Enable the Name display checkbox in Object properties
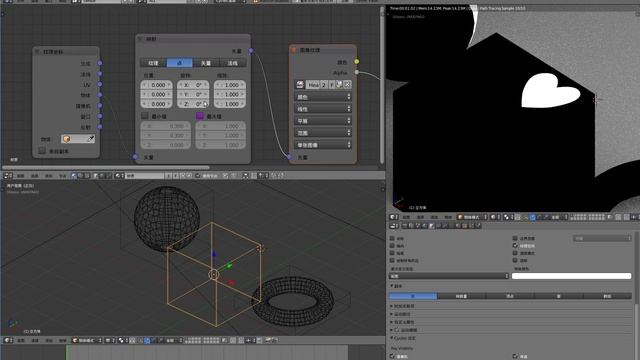This screenshot has height=360, width=640. click(392, 238)
